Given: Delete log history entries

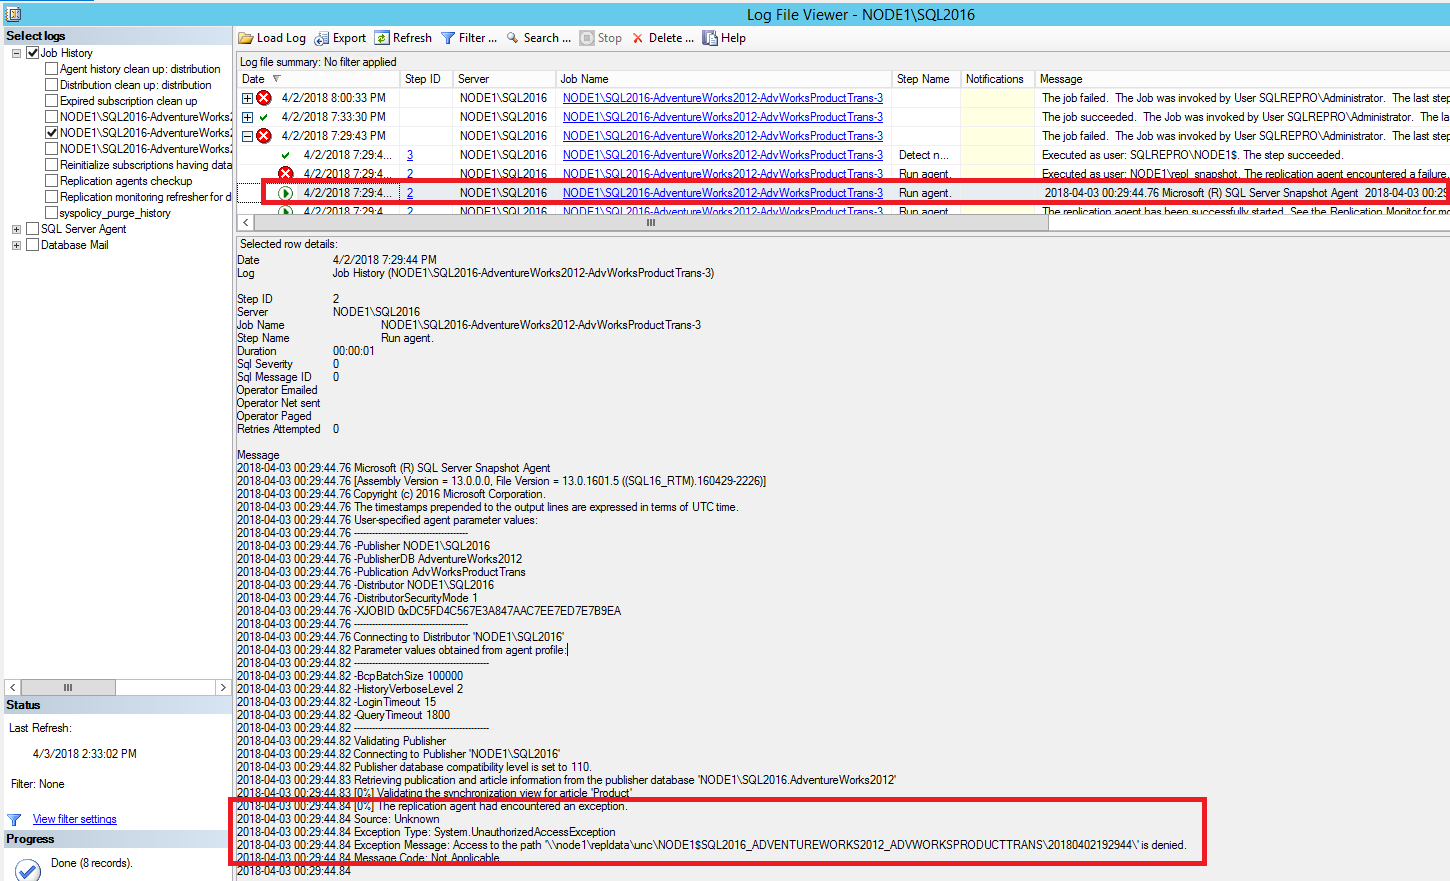Looking at the screenshot, I should (x=663, y=38).
